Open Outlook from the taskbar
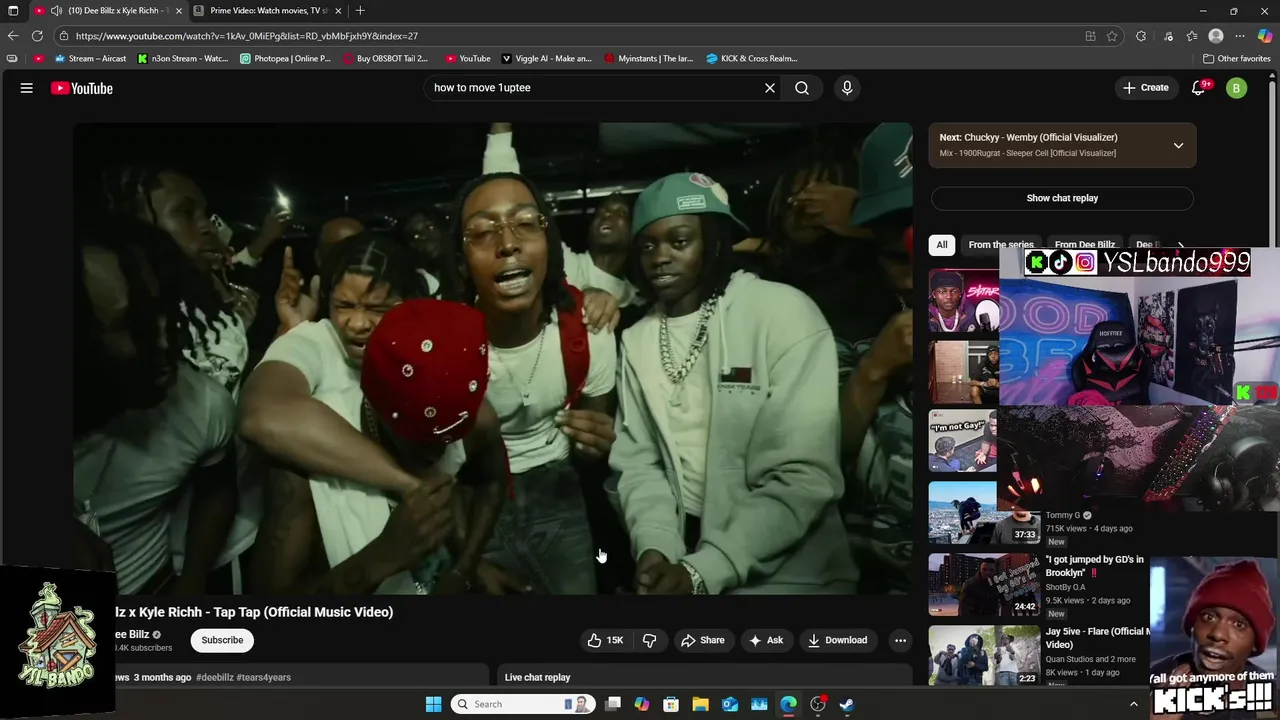 tap(730, 704)
